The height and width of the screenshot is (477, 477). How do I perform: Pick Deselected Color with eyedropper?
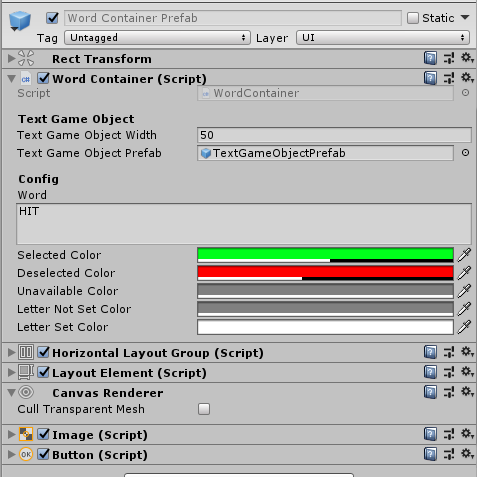pos(464,273)
